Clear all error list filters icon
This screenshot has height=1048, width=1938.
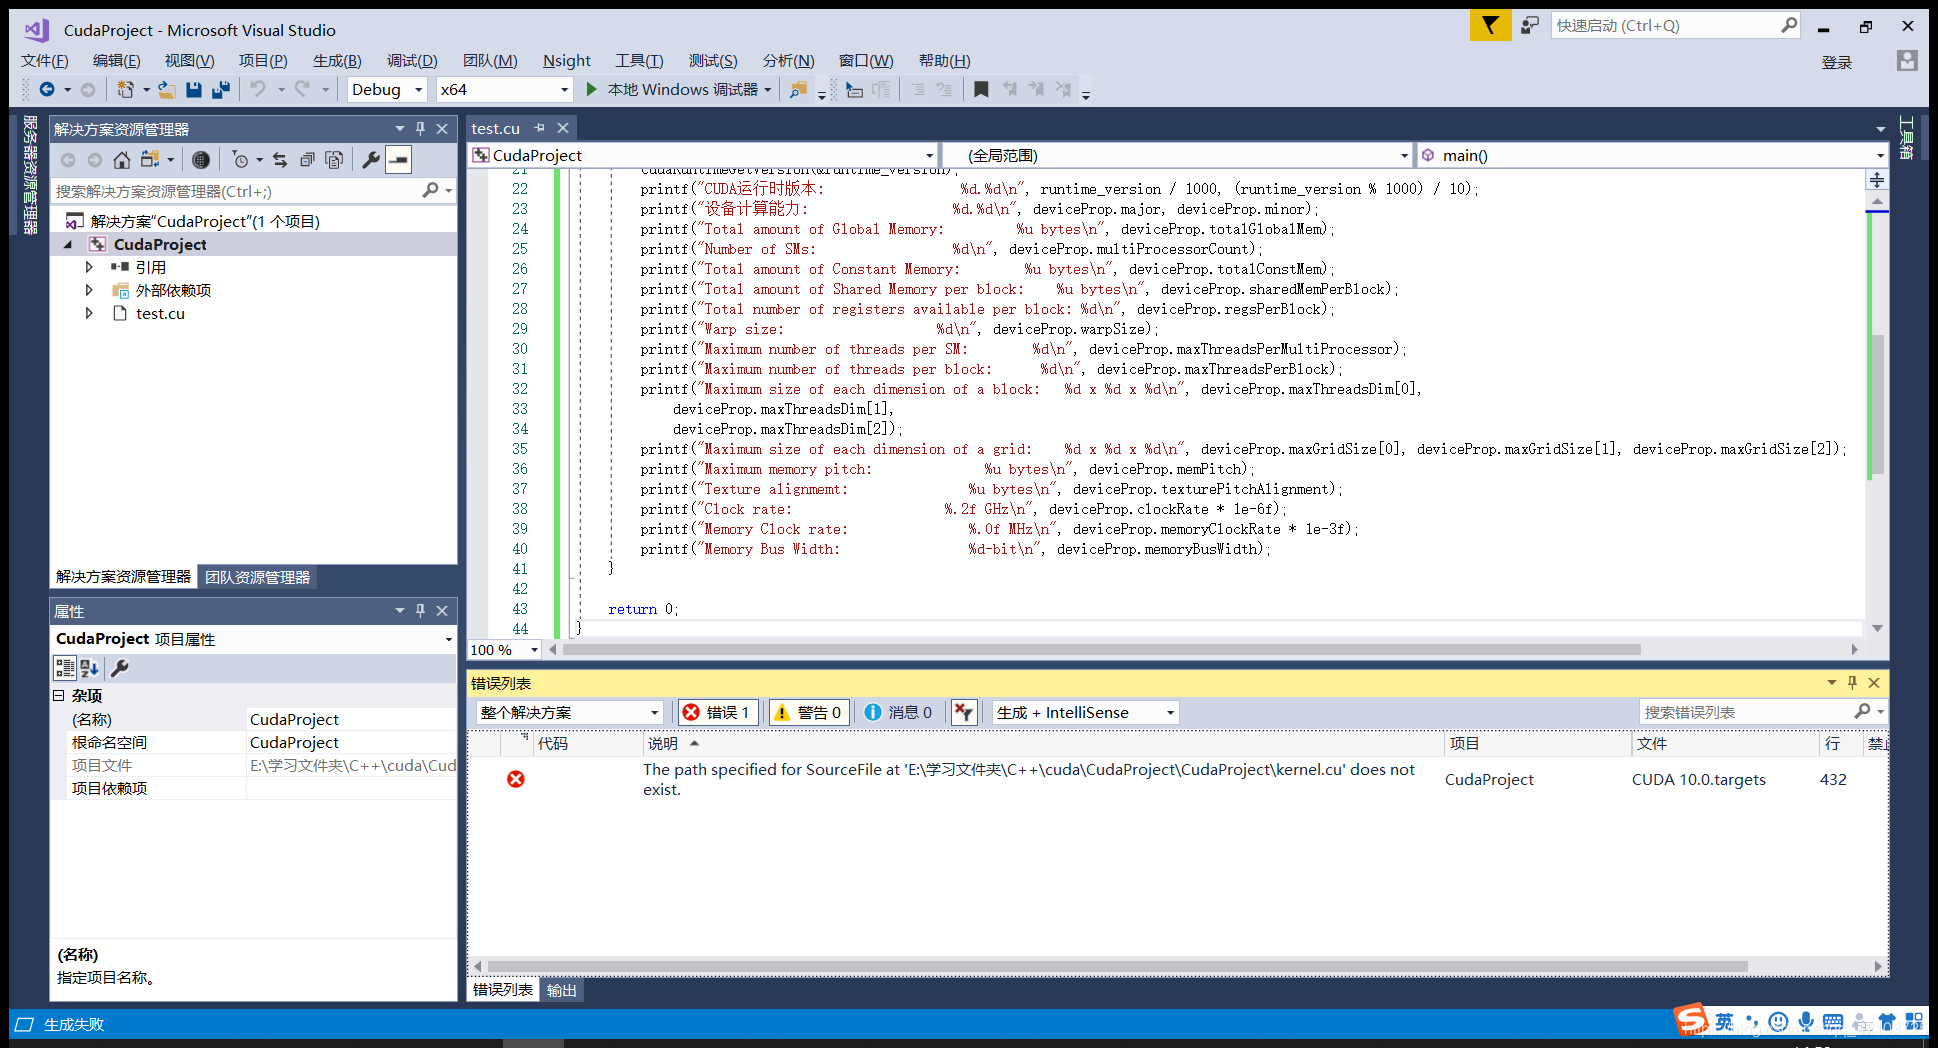tap(964, 712)
